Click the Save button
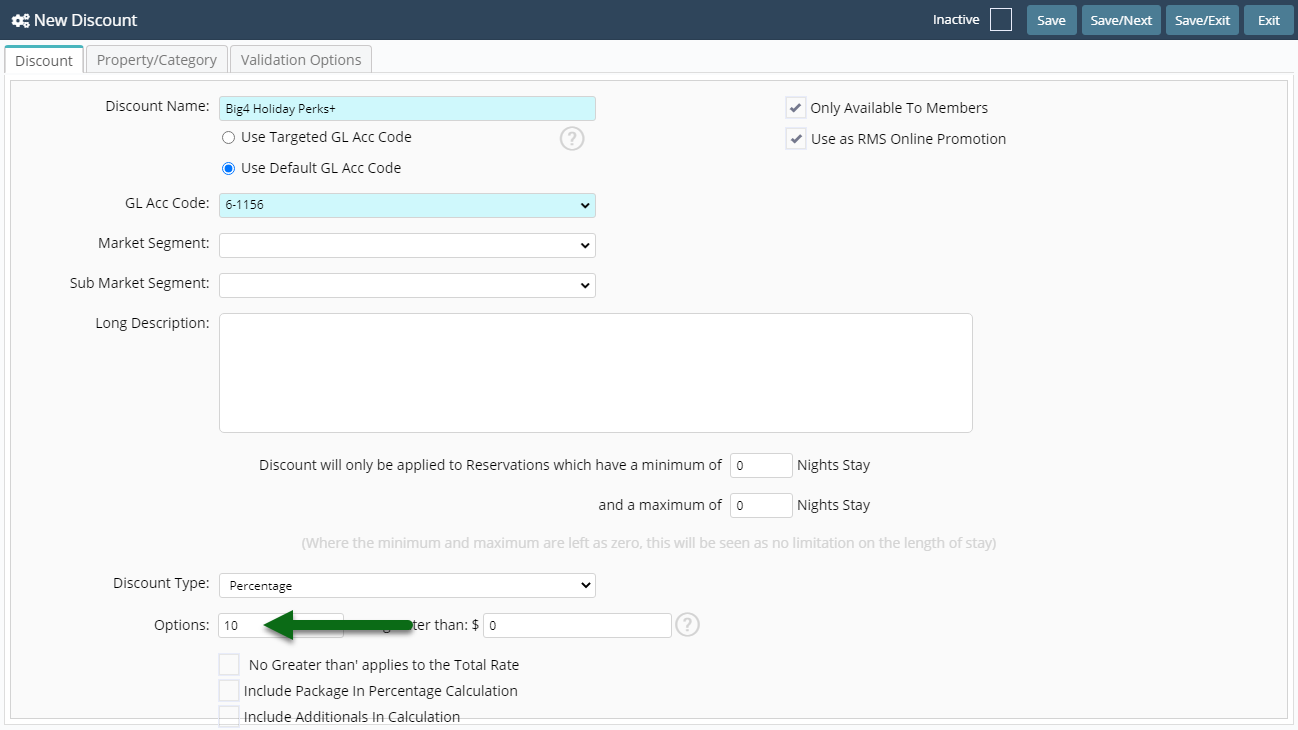This screenshot has height=730, width=1298. 1051,20
